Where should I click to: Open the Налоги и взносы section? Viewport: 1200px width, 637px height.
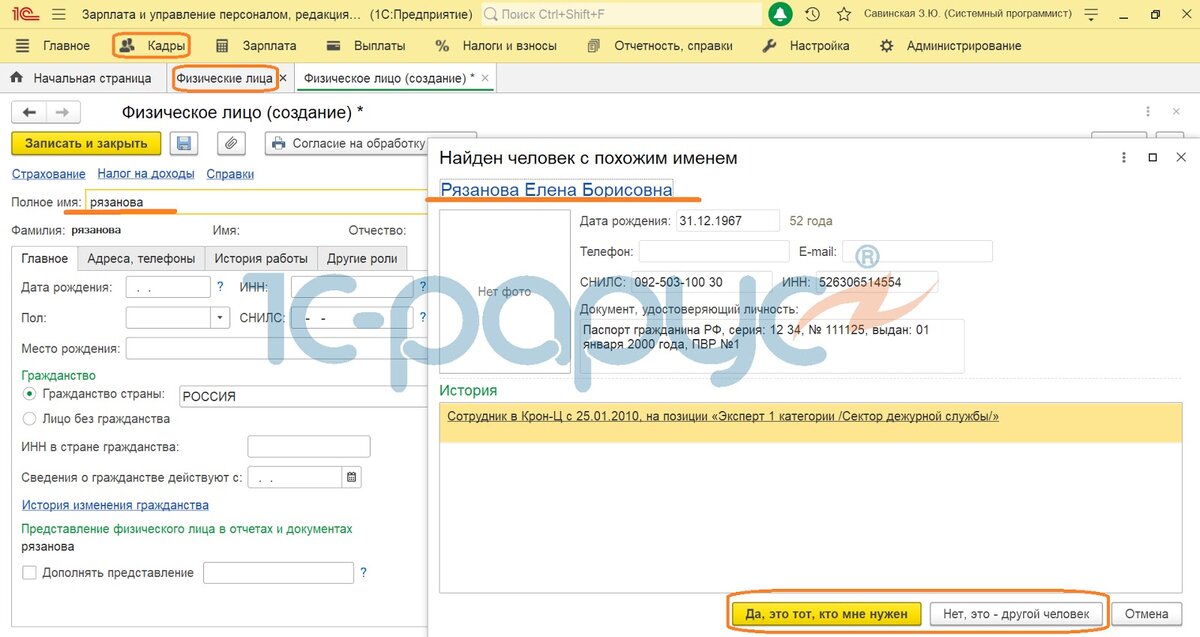point(497,46)
